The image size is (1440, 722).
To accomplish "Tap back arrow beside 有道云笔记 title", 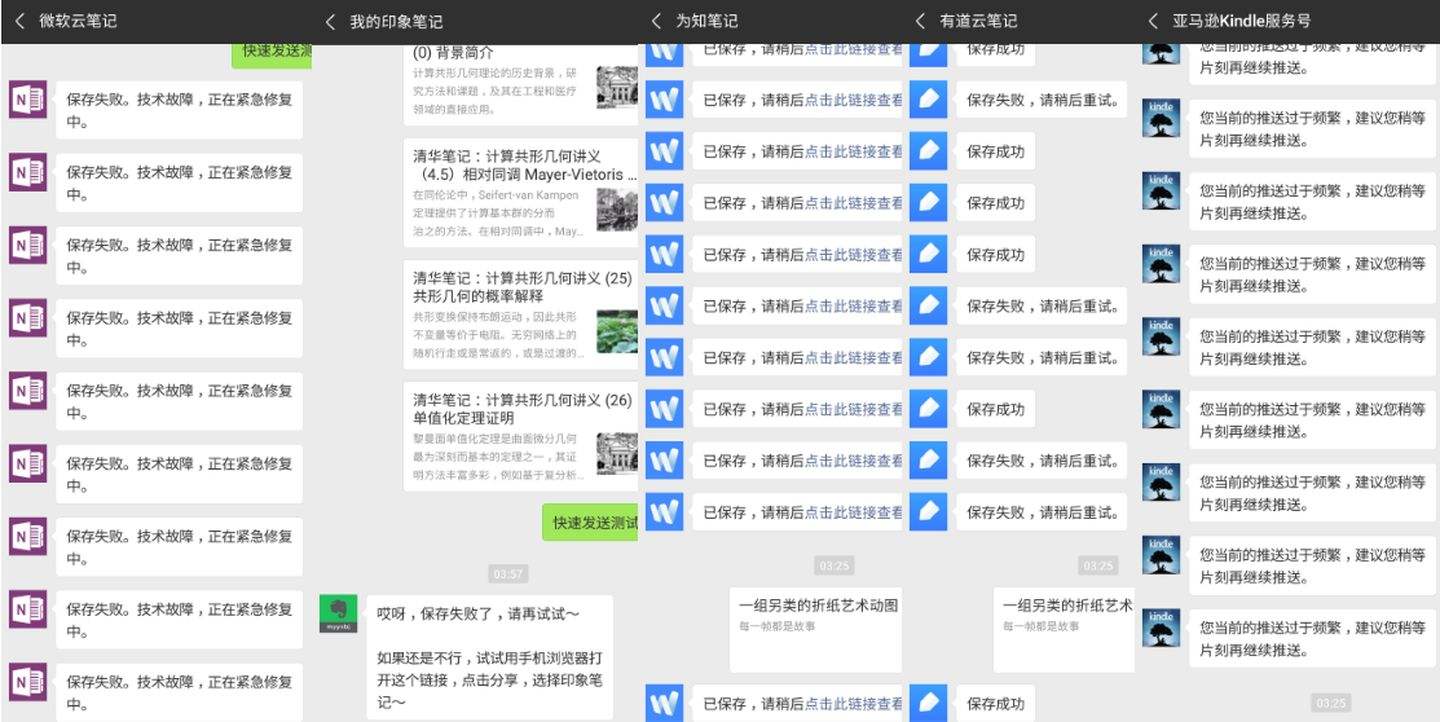I will [920, 21].
